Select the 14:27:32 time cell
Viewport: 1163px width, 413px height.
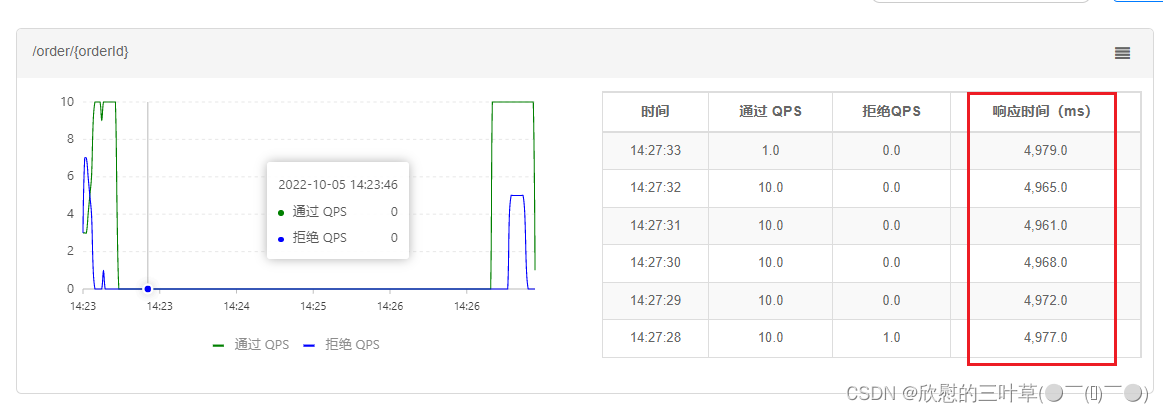tap(655, 188)
